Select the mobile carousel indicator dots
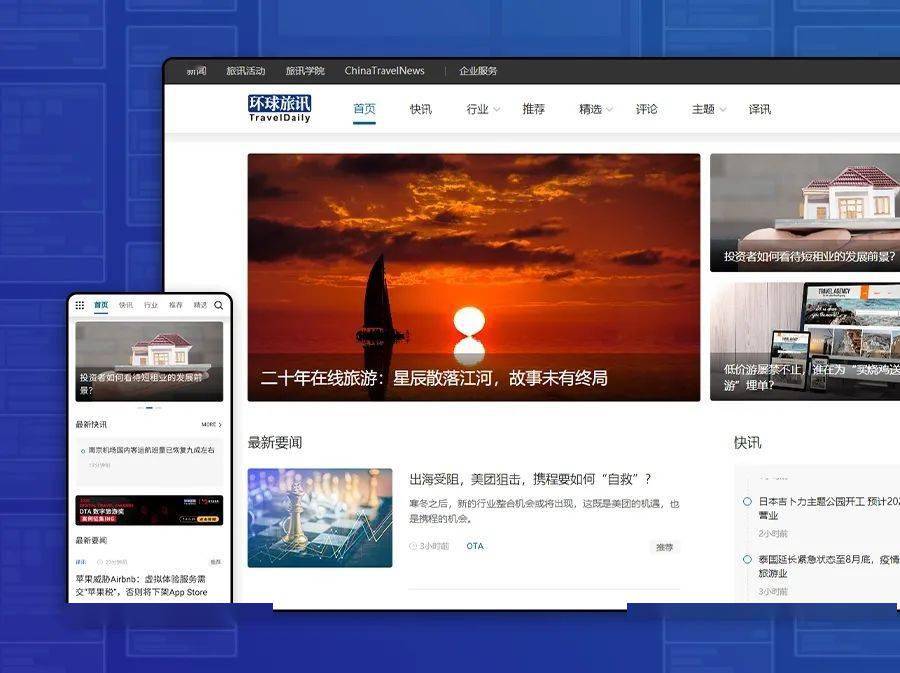Screen dimensions: 900x673 149,408
